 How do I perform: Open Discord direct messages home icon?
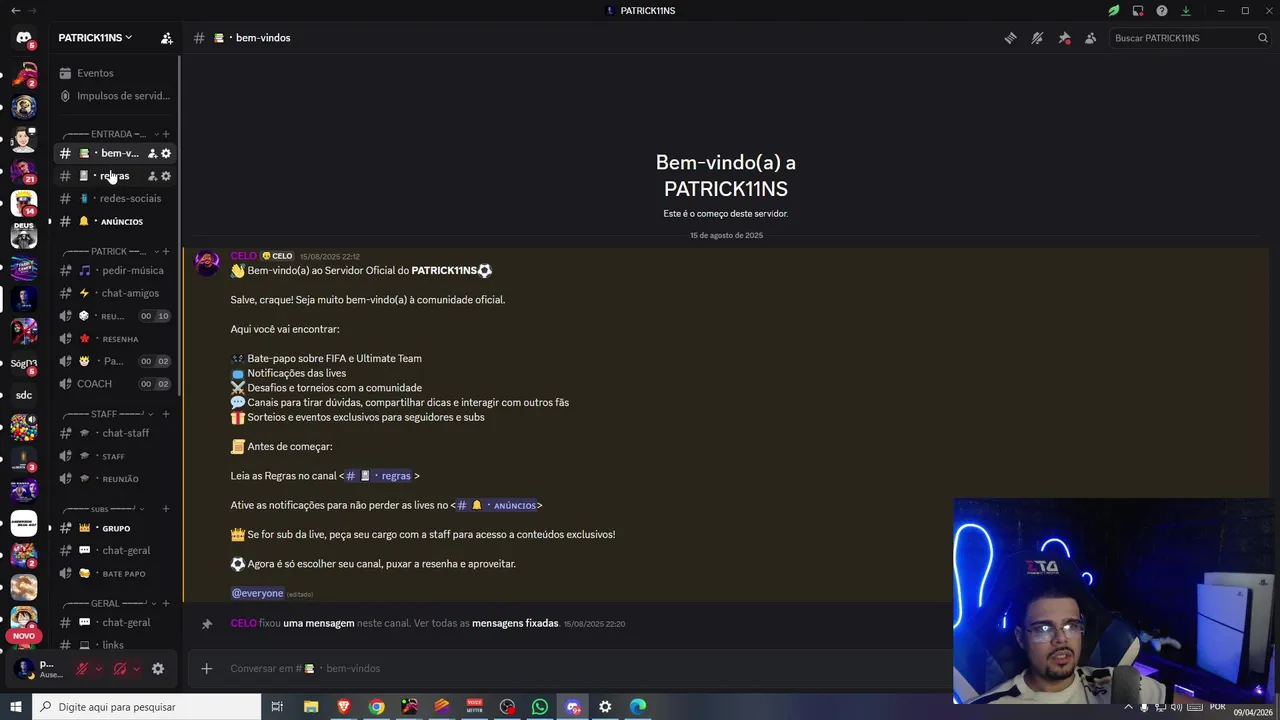click(24, 38)
